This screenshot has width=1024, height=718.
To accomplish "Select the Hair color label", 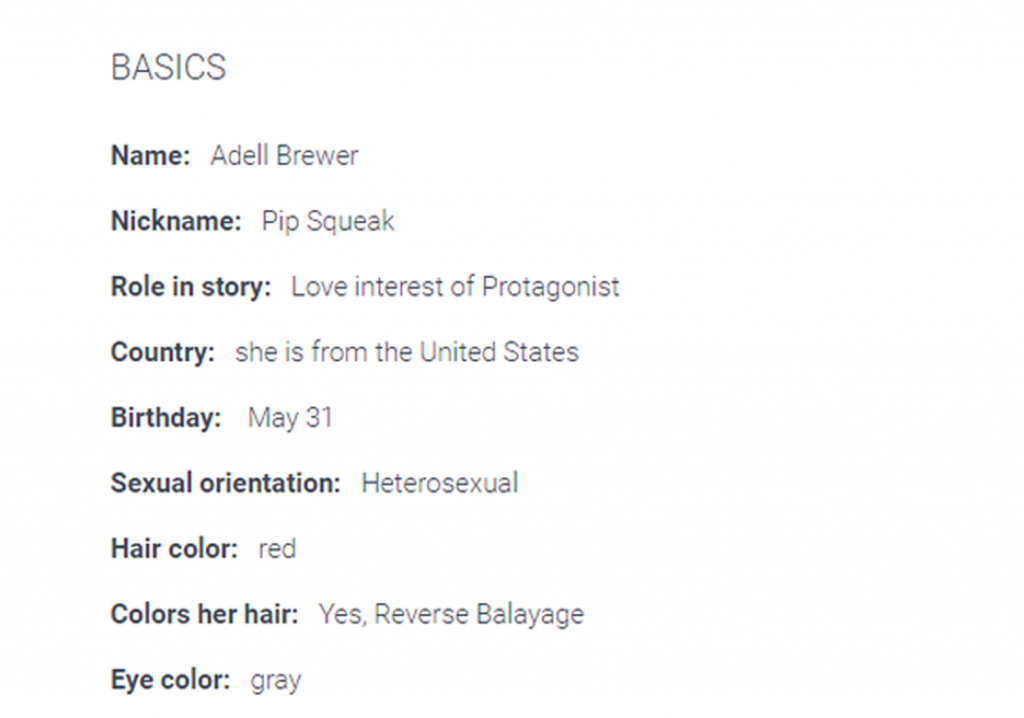I will (174, 548).
